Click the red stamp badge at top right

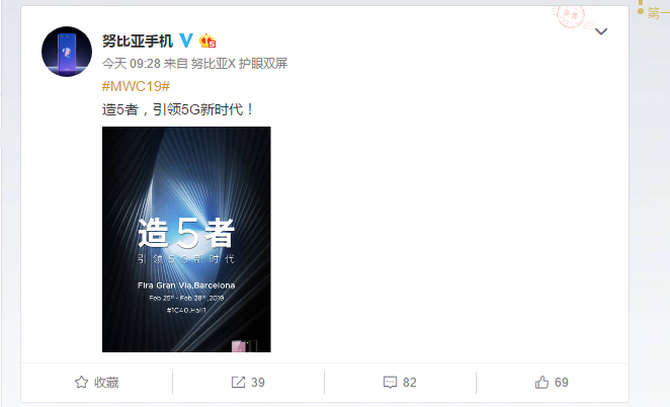click(x=570, y=16)
